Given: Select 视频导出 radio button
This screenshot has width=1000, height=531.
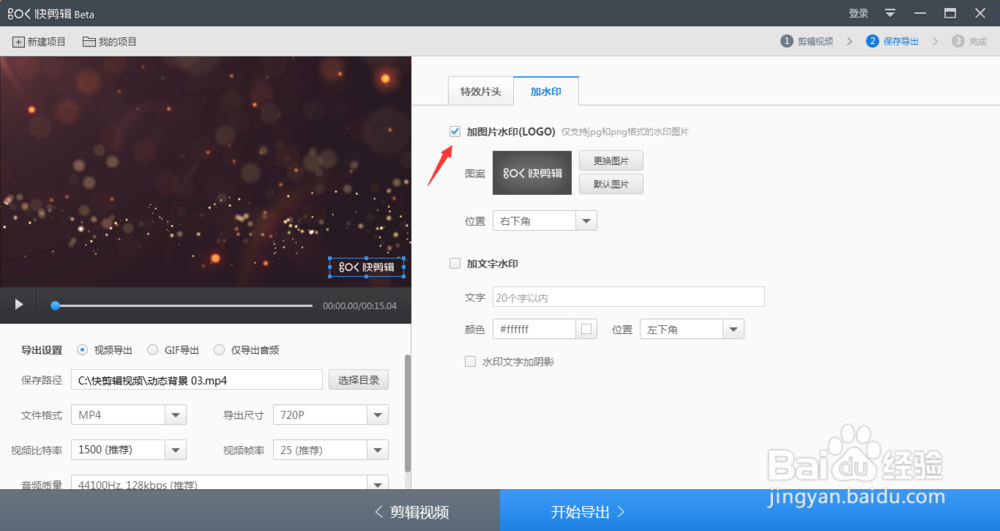Looking at the screenshot, I should pos(82,350).
